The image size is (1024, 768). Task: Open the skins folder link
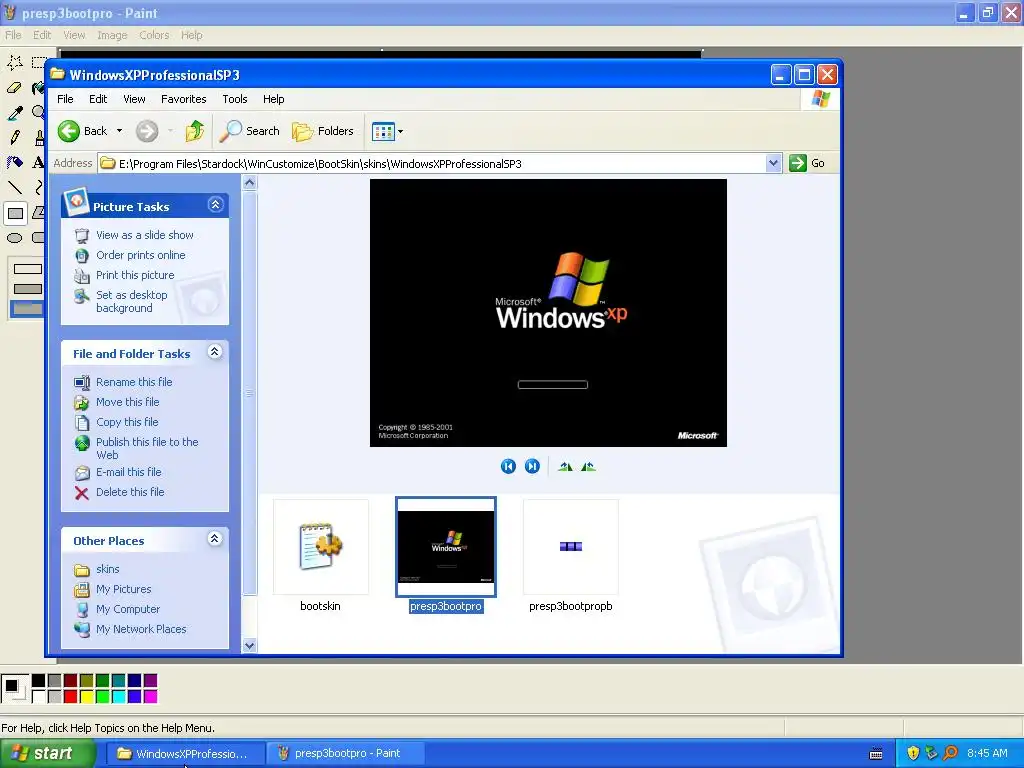(x=108, y=569)
